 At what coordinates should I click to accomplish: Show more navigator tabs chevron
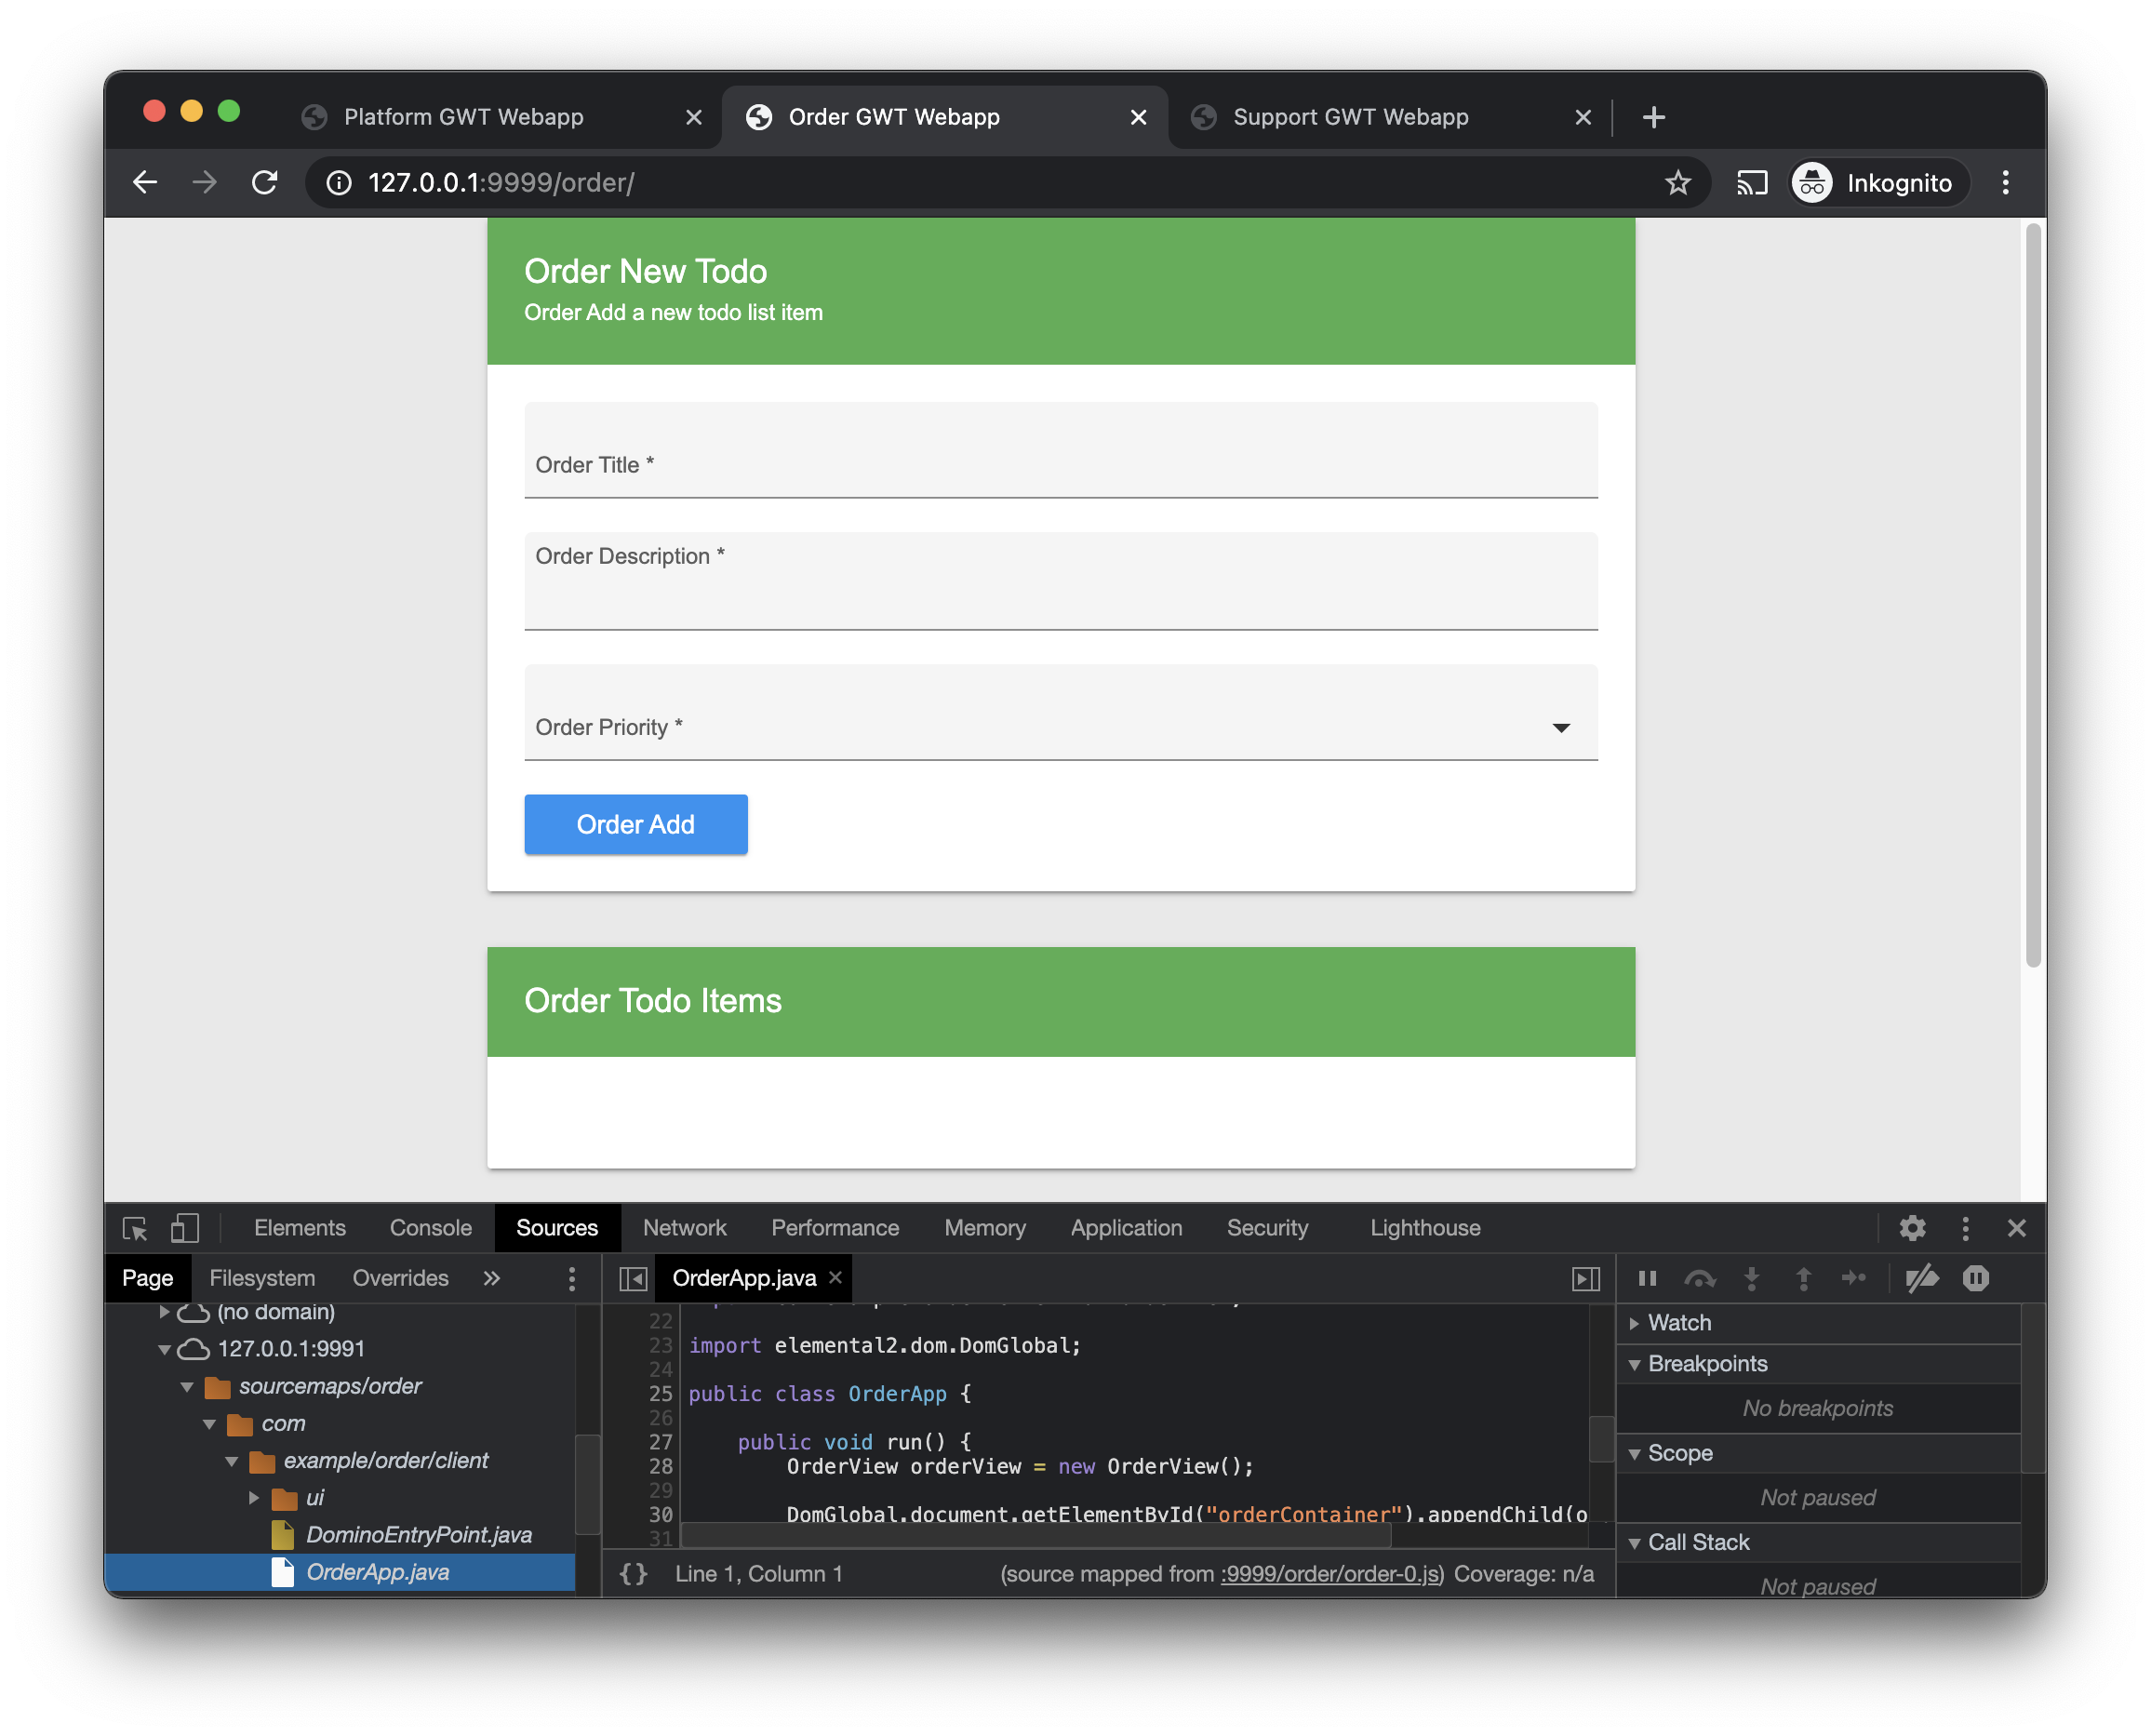491,1278
